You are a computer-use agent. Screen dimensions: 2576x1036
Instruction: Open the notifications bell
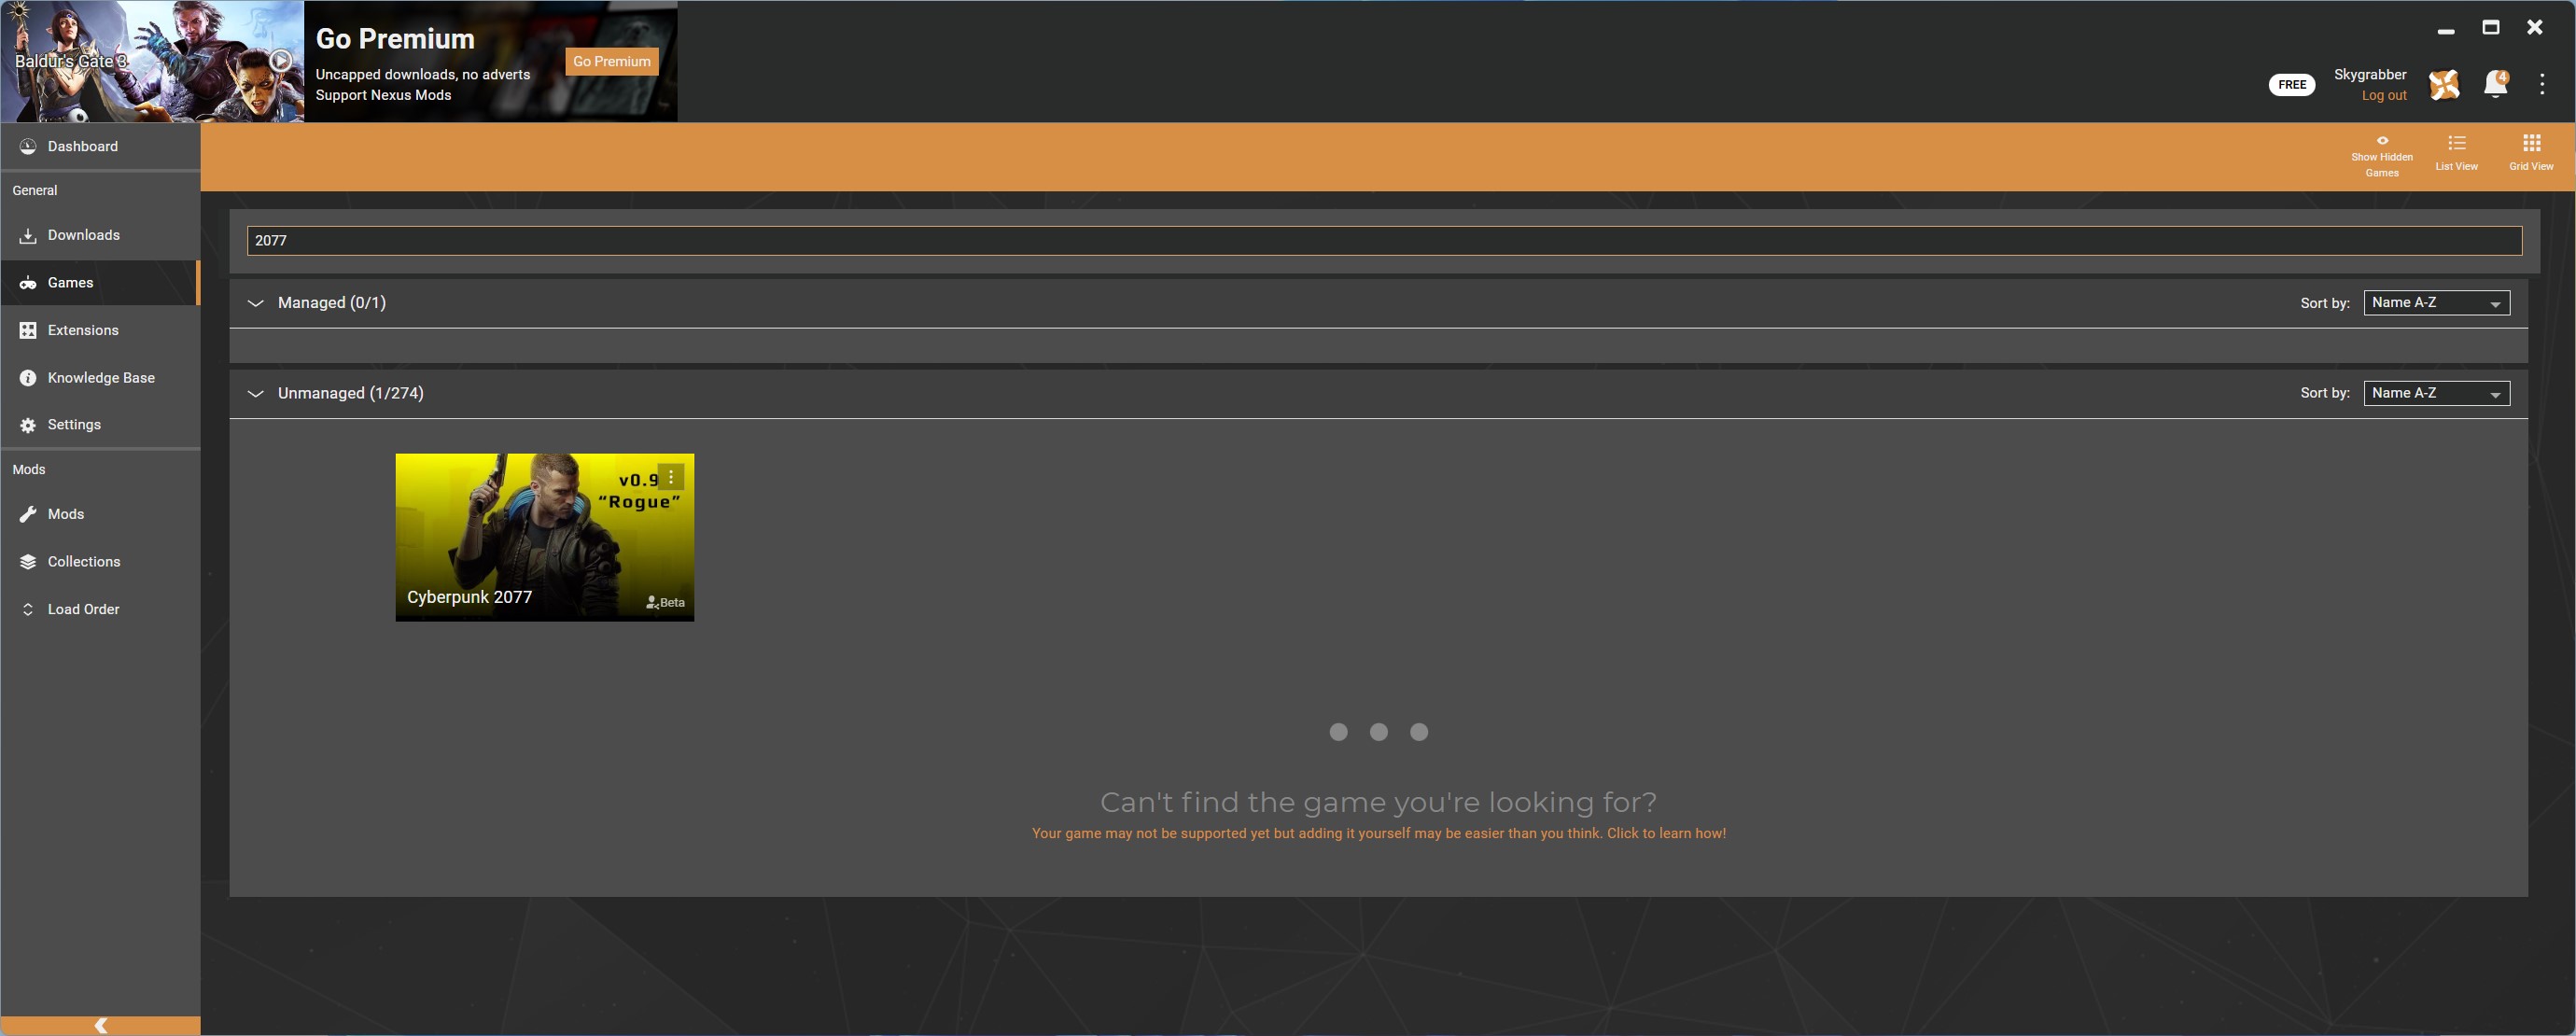coord(2495,84)
